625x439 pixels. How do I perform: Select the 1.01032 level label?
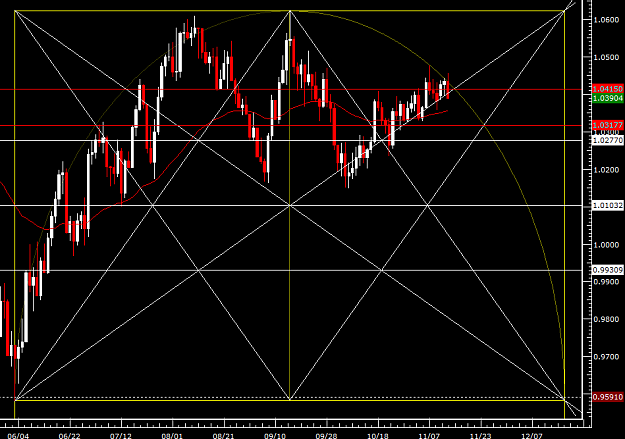pos(608,205)
